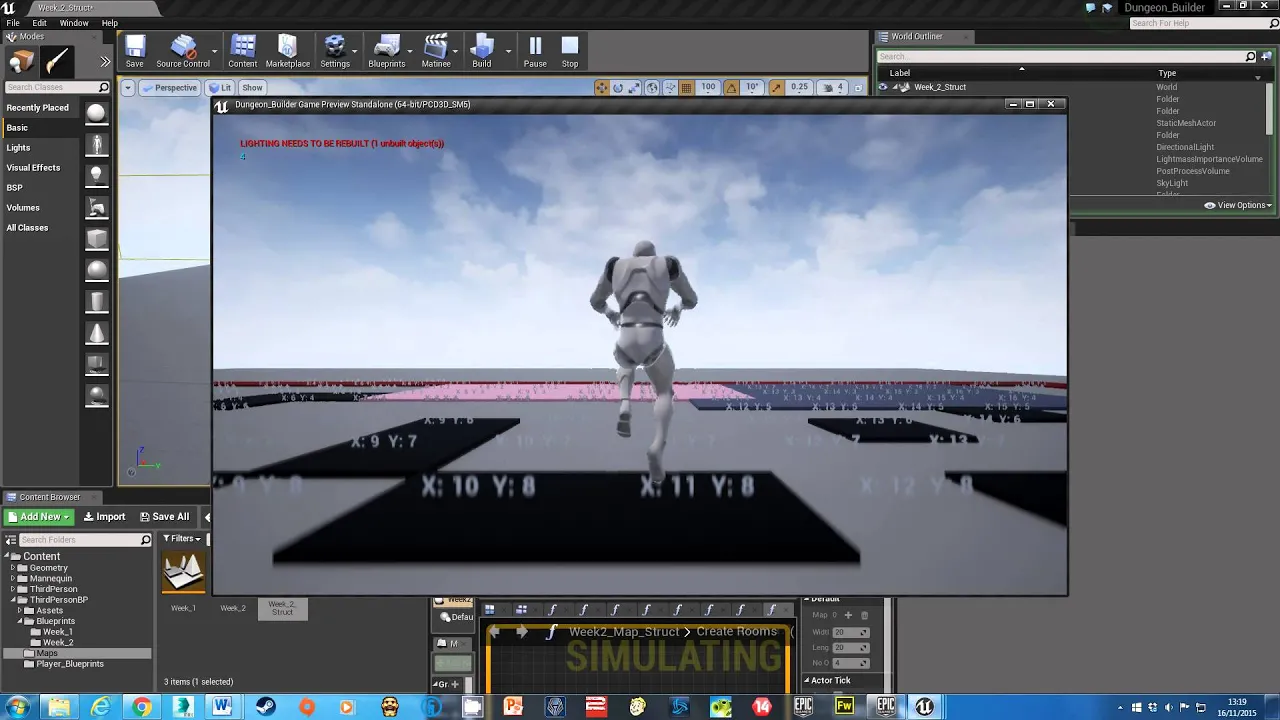Open the Window menu
1280x720 pixels.
[x=74, y=23]
